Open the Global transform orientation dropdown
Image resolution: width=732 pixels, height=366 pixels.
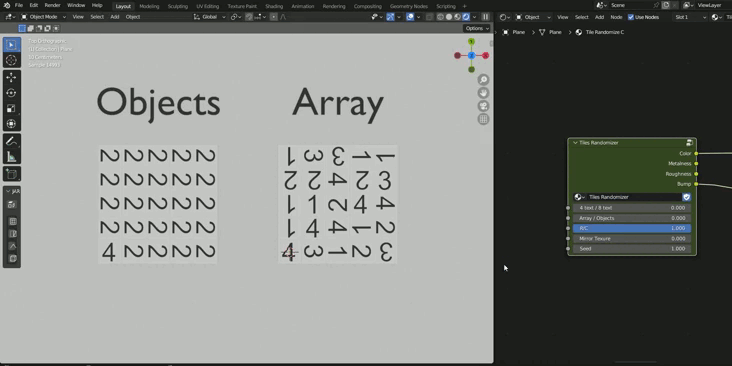tap(210, 17)
